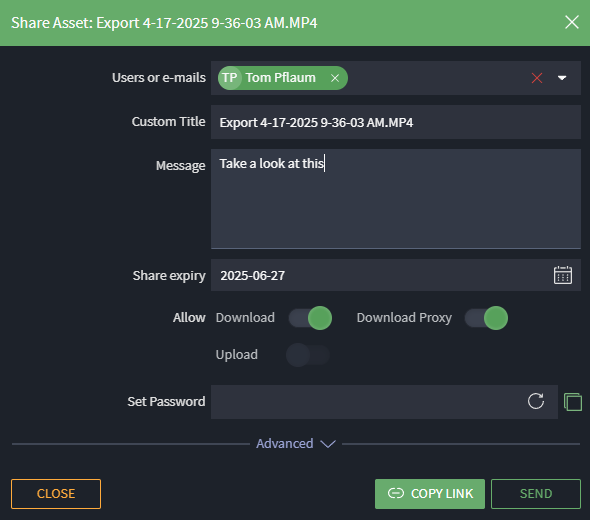The height and width of the screenshot is (520, 590).
Task: Open the users dropdown arrow
Action: pyautogui.click(x=562, y=78)
